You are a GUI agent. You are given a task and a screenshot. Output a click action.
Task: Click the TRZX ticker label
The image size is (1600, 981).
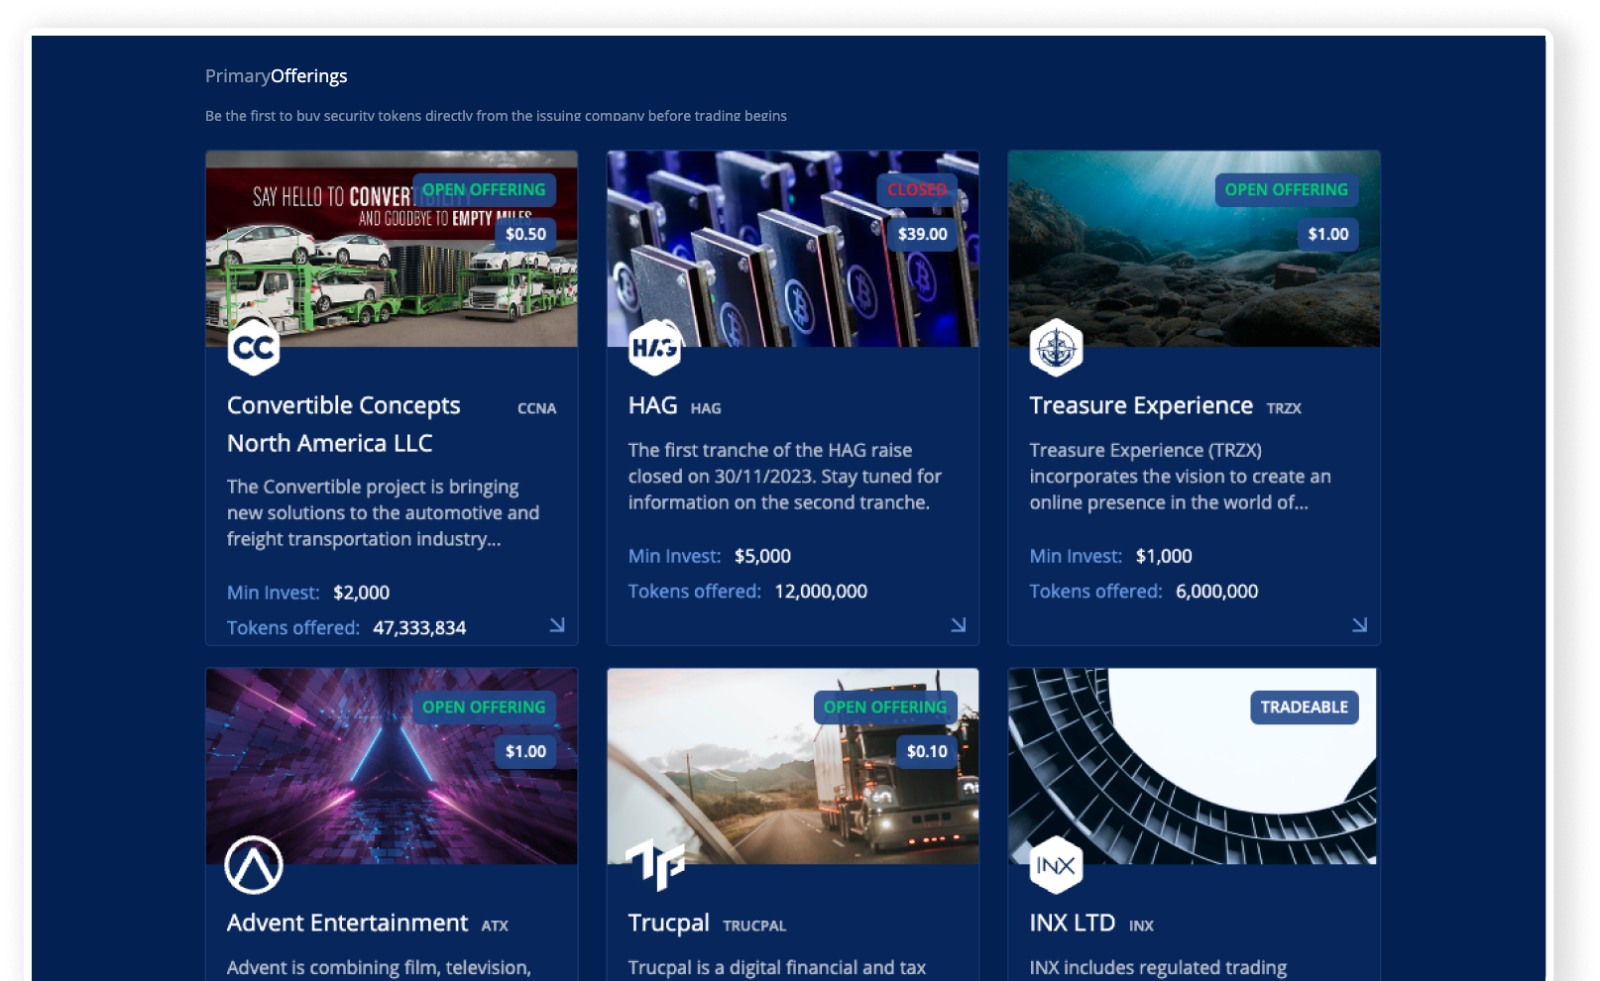click(1285, 407)
